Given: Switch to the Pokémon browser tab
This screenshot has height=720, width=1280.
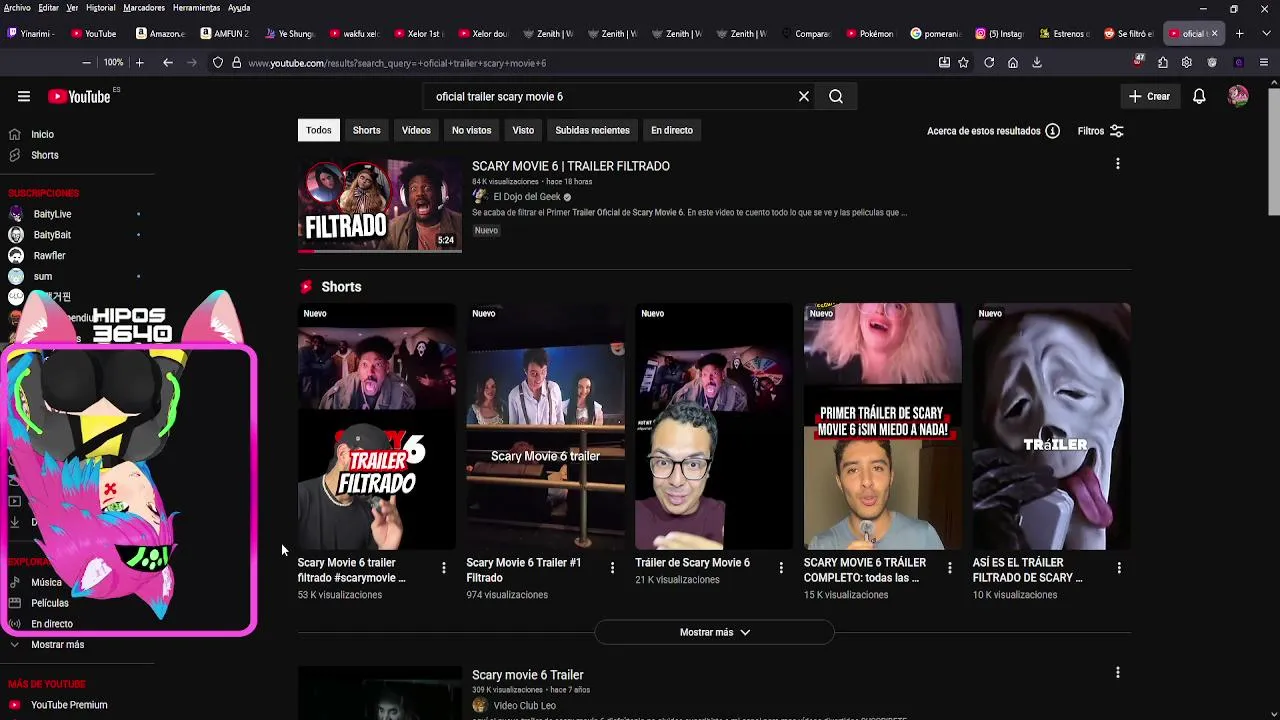Looking at the screenshot, I should coord(869,33).
